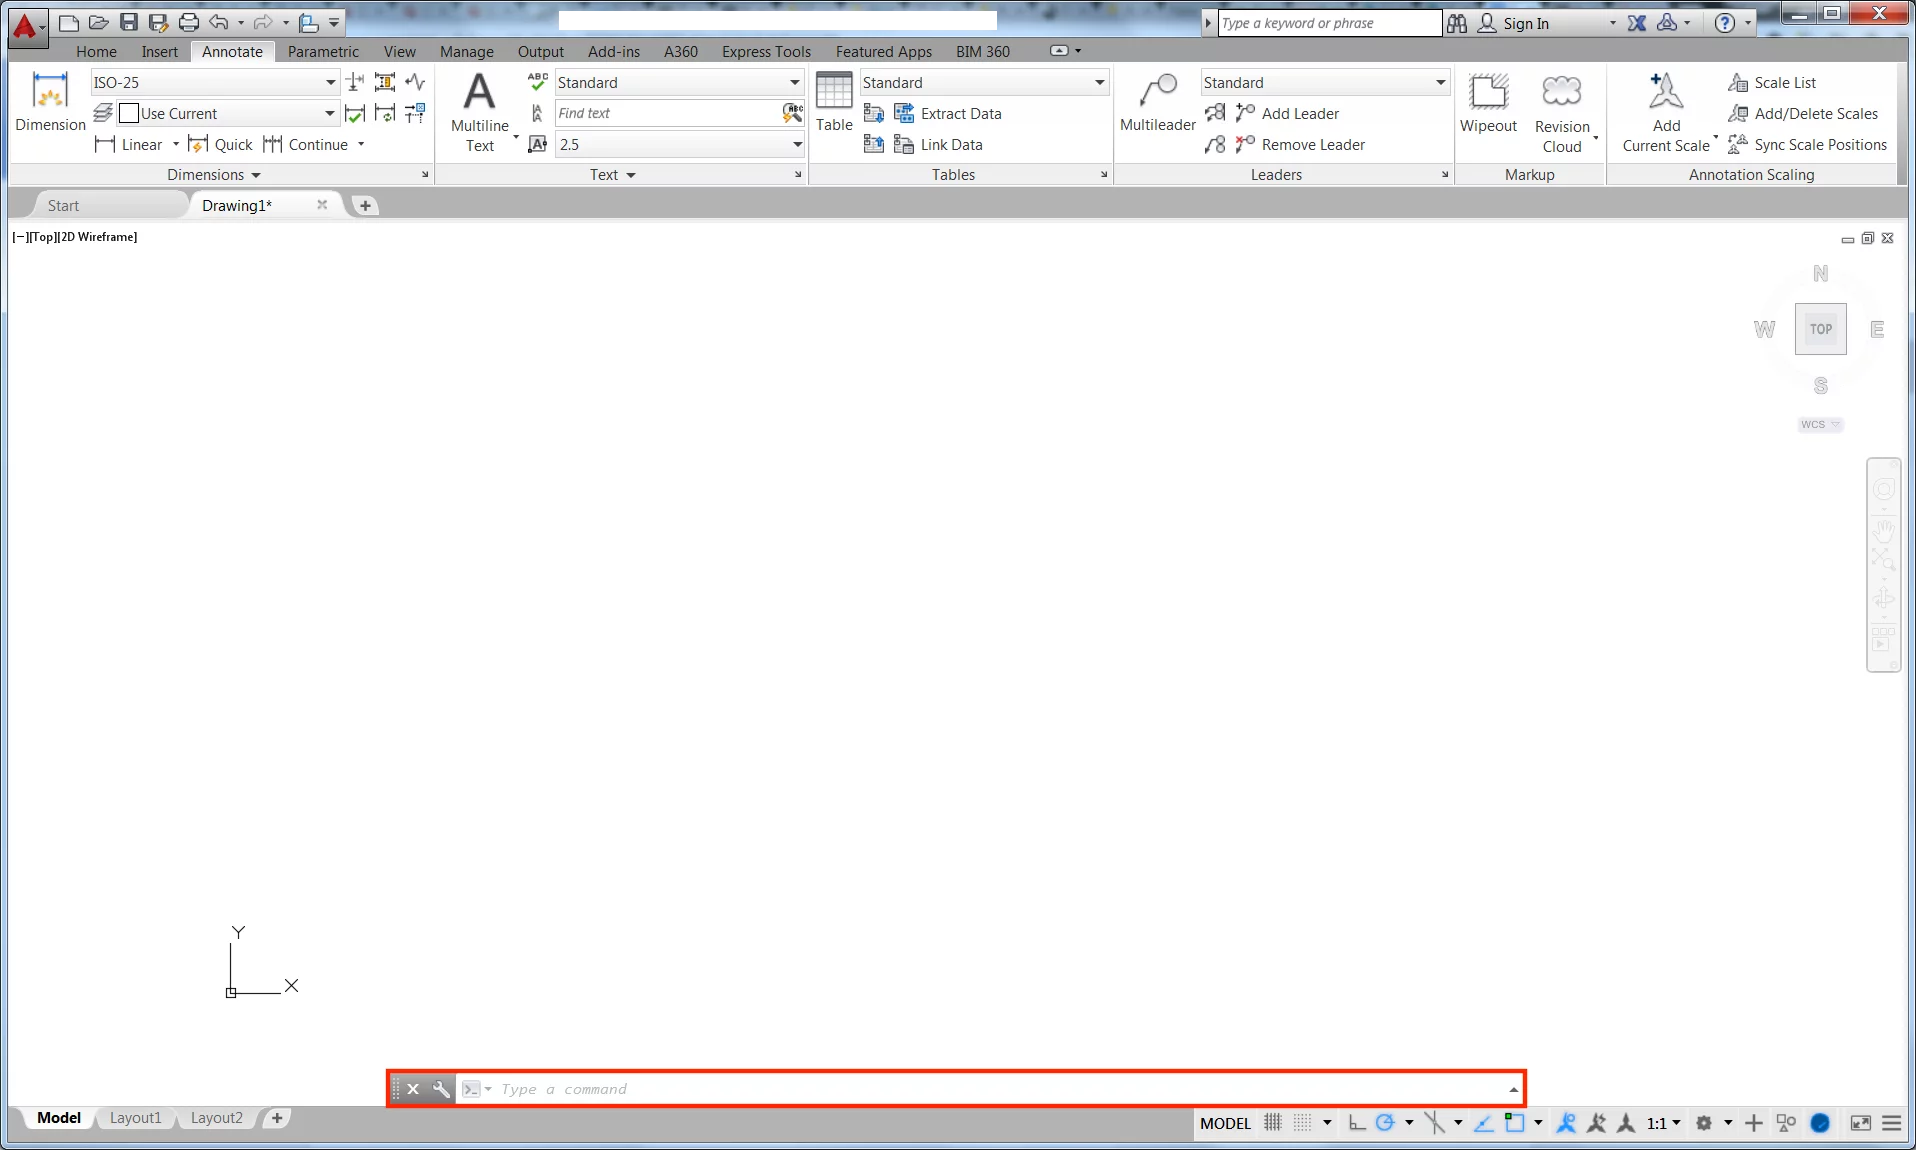Toggle grid display in the status bar
Screen dimensions: 1916x1150
click(x=1271, y=1122)
